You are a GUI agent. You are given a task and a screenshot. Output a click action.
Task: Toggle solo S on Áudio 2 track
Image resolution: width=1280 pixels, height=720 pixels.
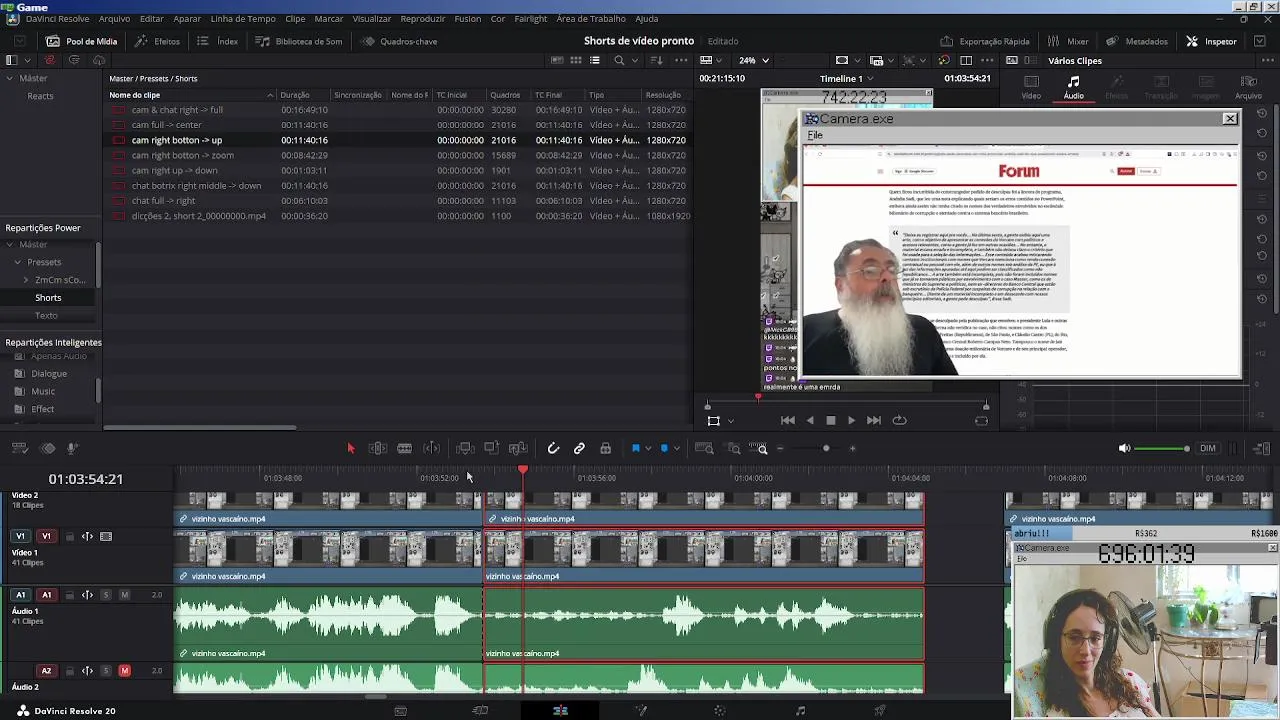pos(106,671)
